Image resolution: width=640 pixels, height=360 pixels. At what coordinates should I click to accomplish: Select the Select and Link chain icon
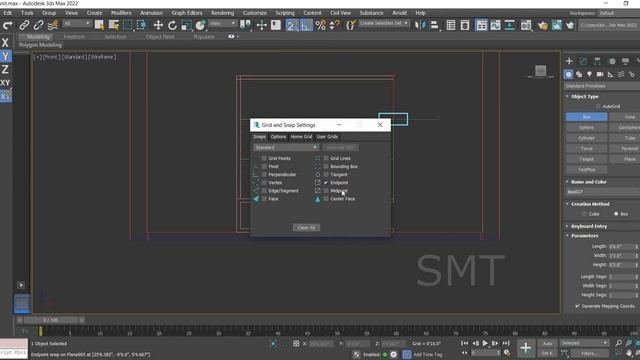[24, 25]
